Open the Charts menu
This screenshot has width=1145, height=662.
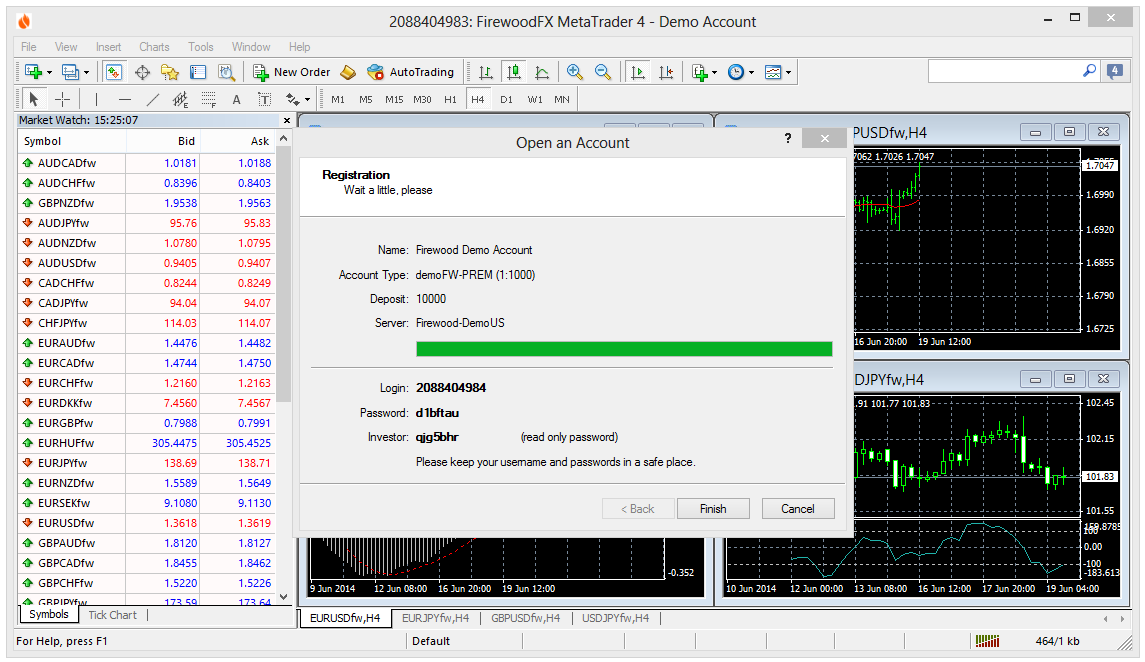[x=154, y=47]
